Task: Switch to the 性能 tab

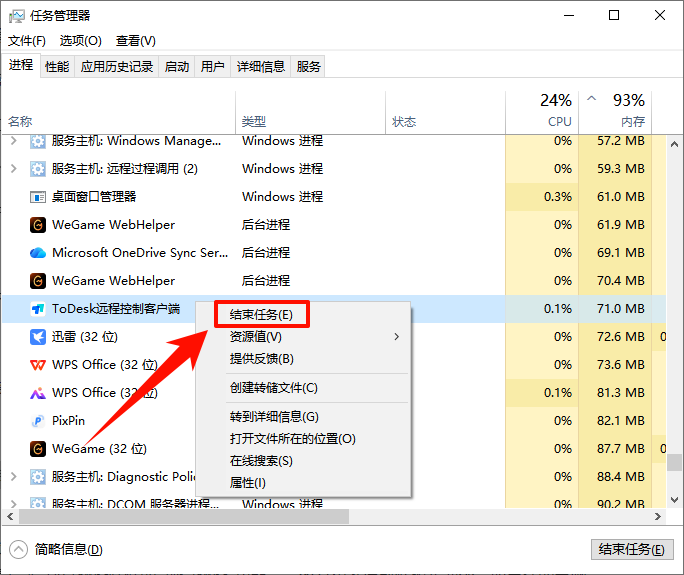Action: click(57, 67)
